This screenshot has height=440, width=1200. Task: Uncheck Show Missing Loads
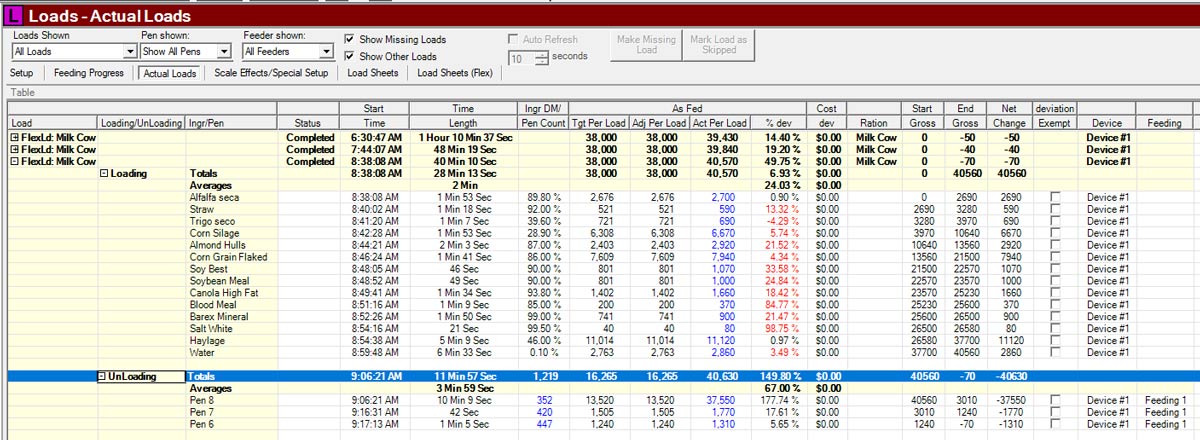(x=349, y=39)
